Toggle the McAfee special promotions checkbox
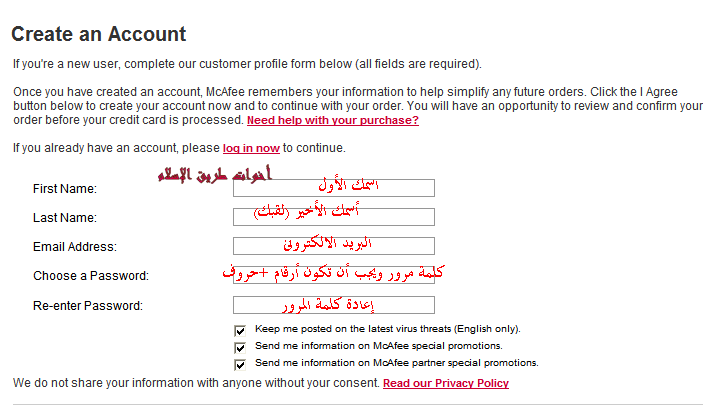 tap(240, 347)
